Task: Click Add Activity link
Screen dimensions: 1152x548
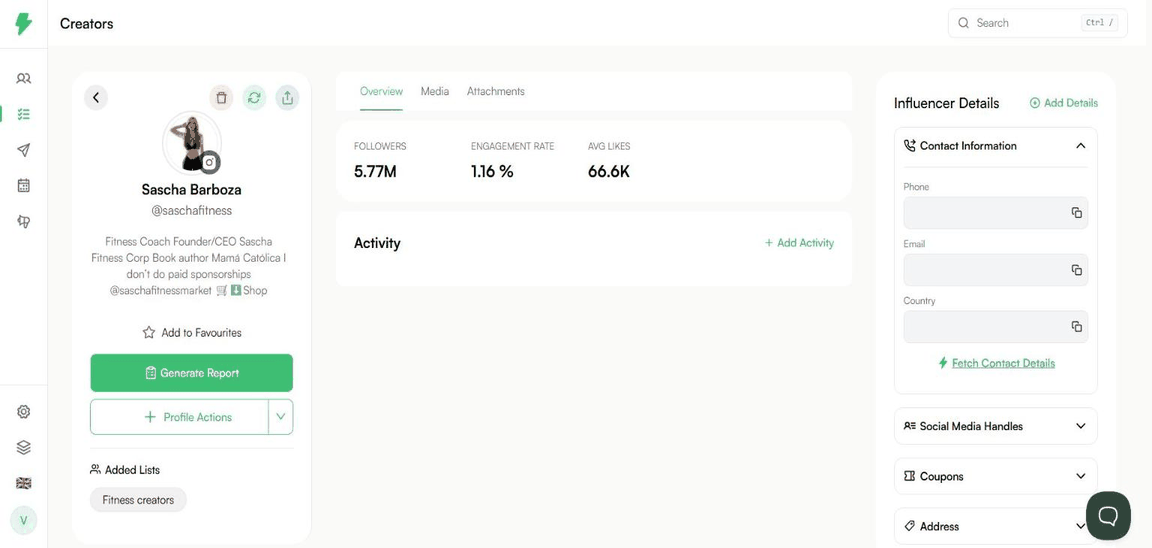Action: 799,243
